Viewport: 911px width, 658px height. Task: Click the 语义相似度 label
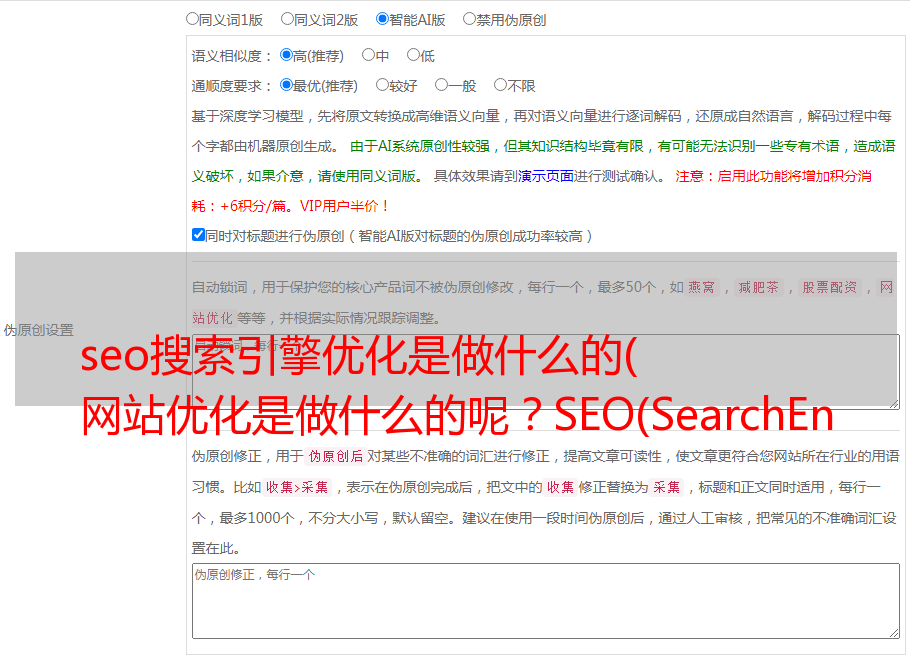[x=232, y=56]
